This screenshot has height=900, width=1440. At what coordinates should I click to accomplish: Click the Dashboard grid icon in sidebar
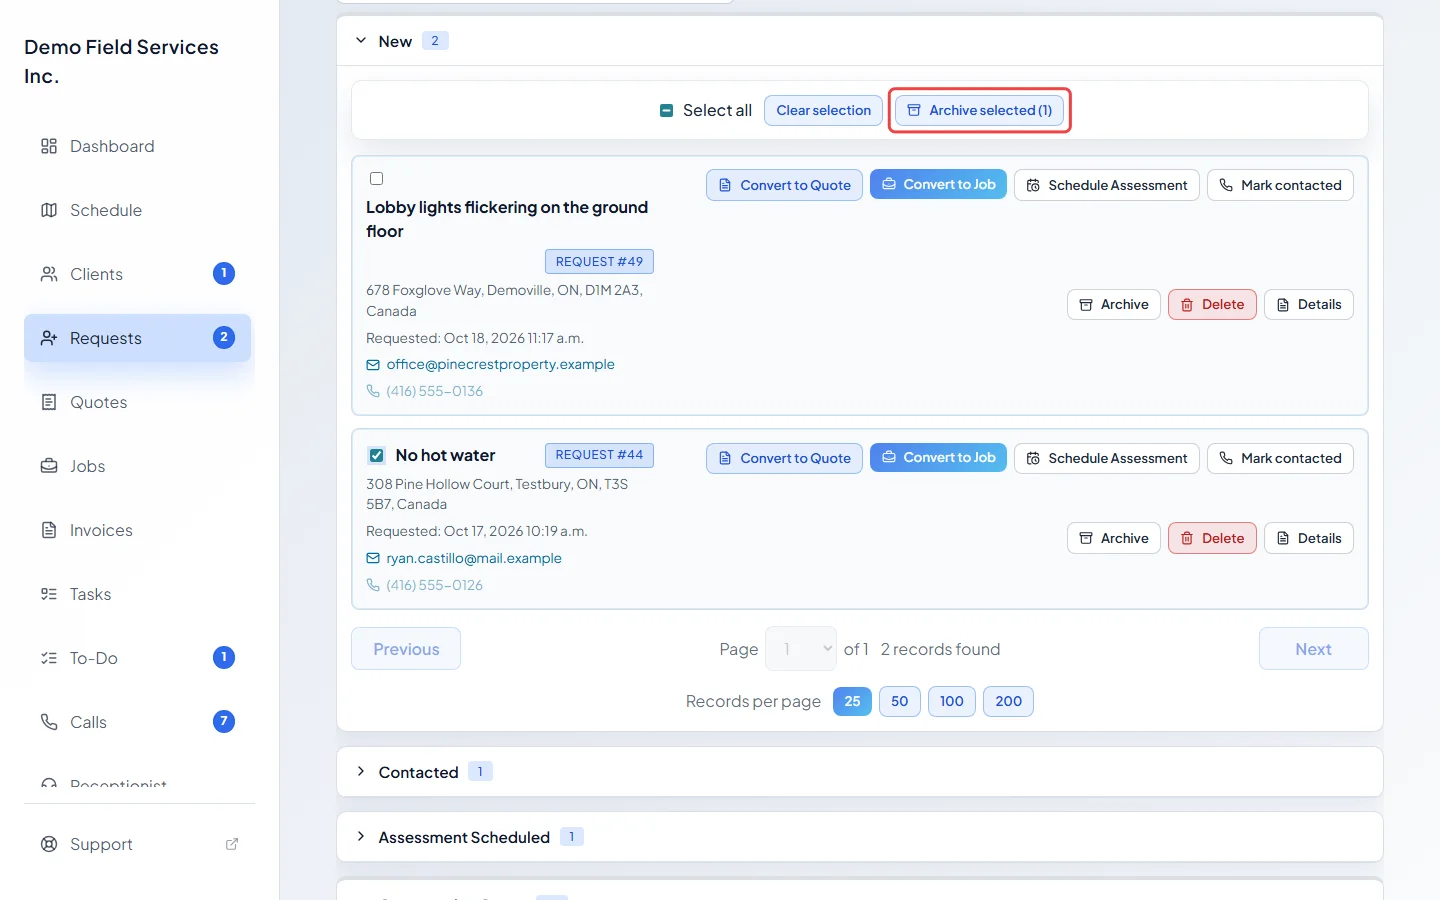(49, 146)
